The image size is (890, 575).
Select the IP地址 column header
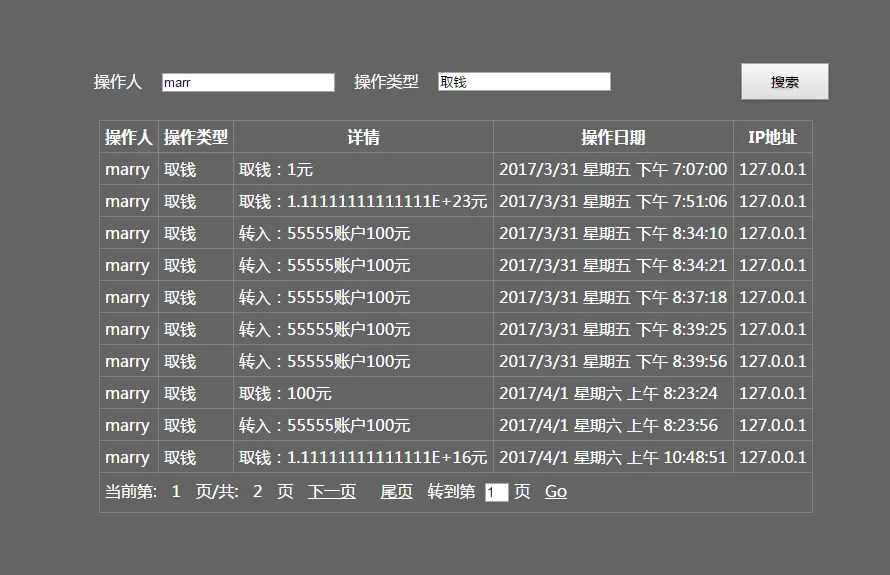click(x=773, y=137)
